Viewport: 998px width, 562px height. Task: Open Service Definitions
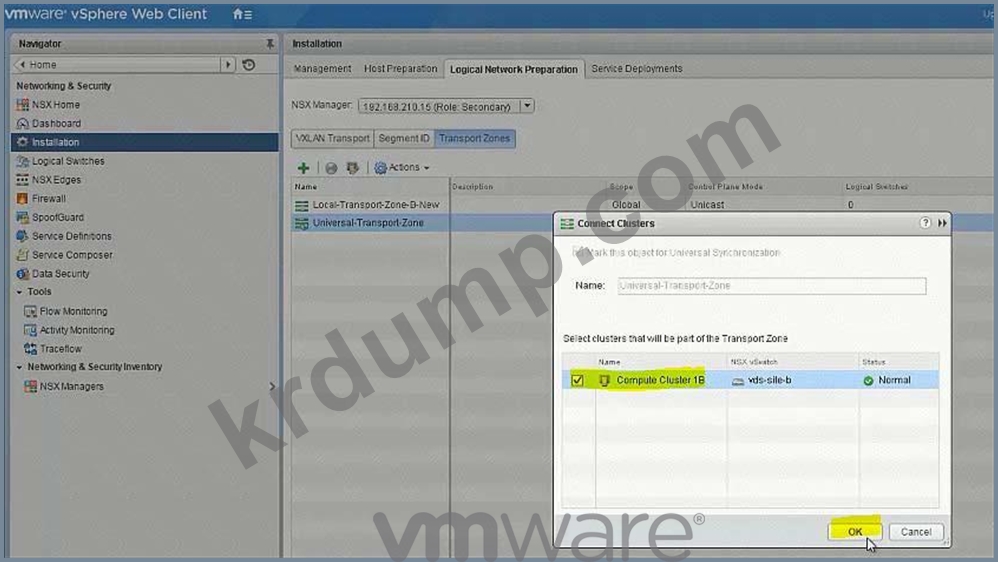(71, 236)
